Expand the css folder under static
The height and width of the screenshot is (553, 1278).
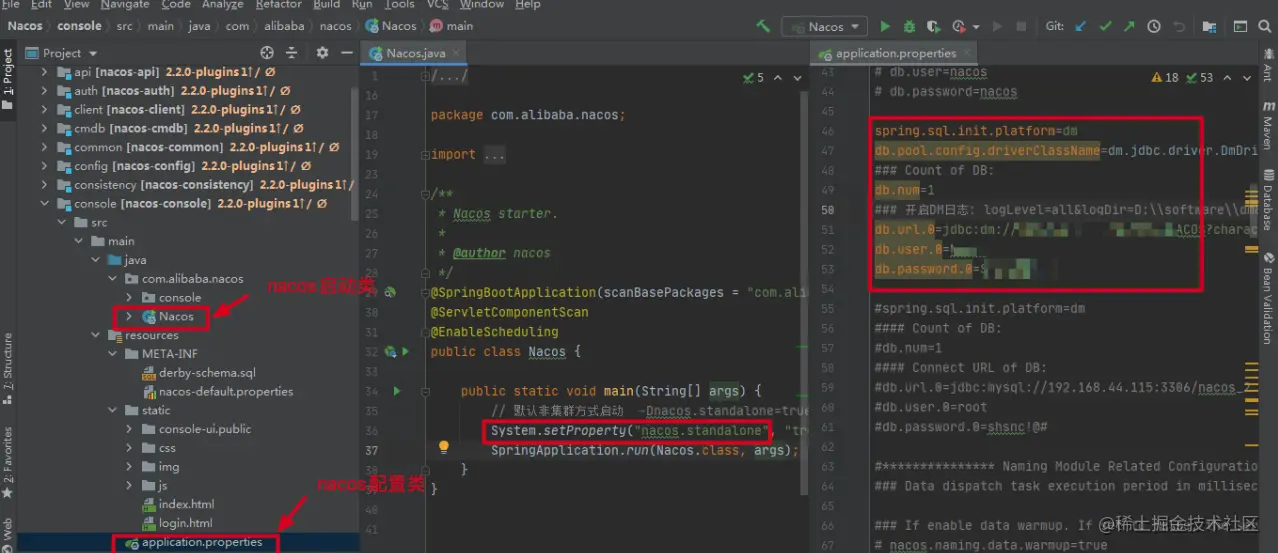tap(131, 448)
